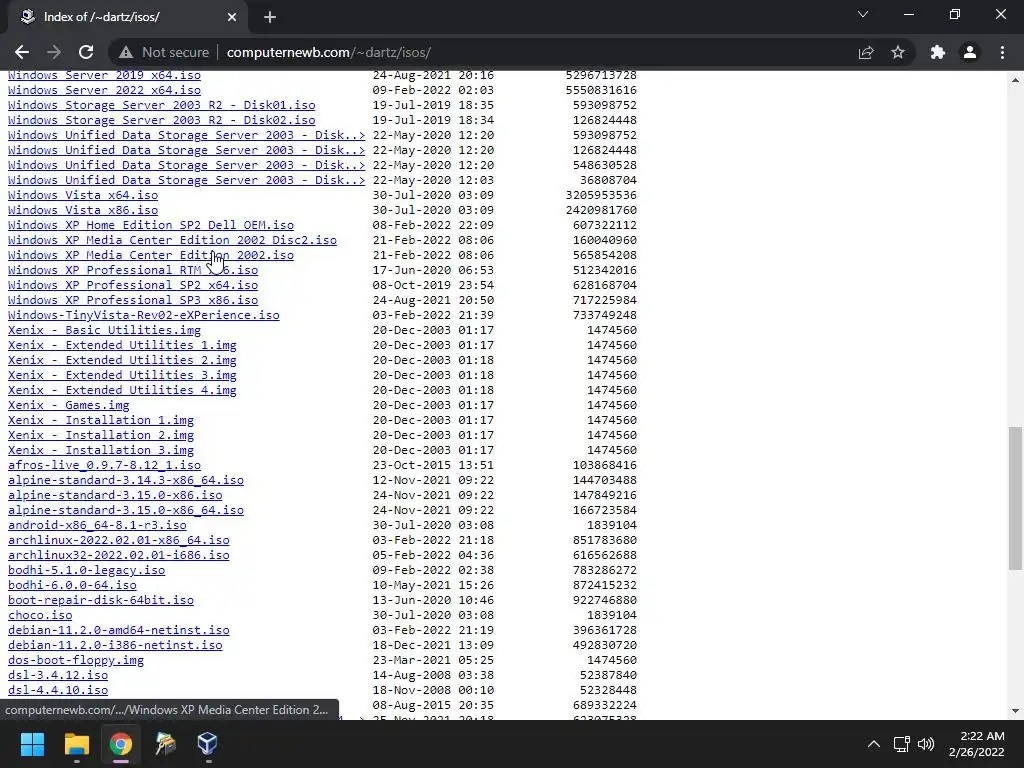Download alpine-standard-3.15.0-x86.iso
Image resolution: width=1024 pixels, height=768 pixels.
115,496
